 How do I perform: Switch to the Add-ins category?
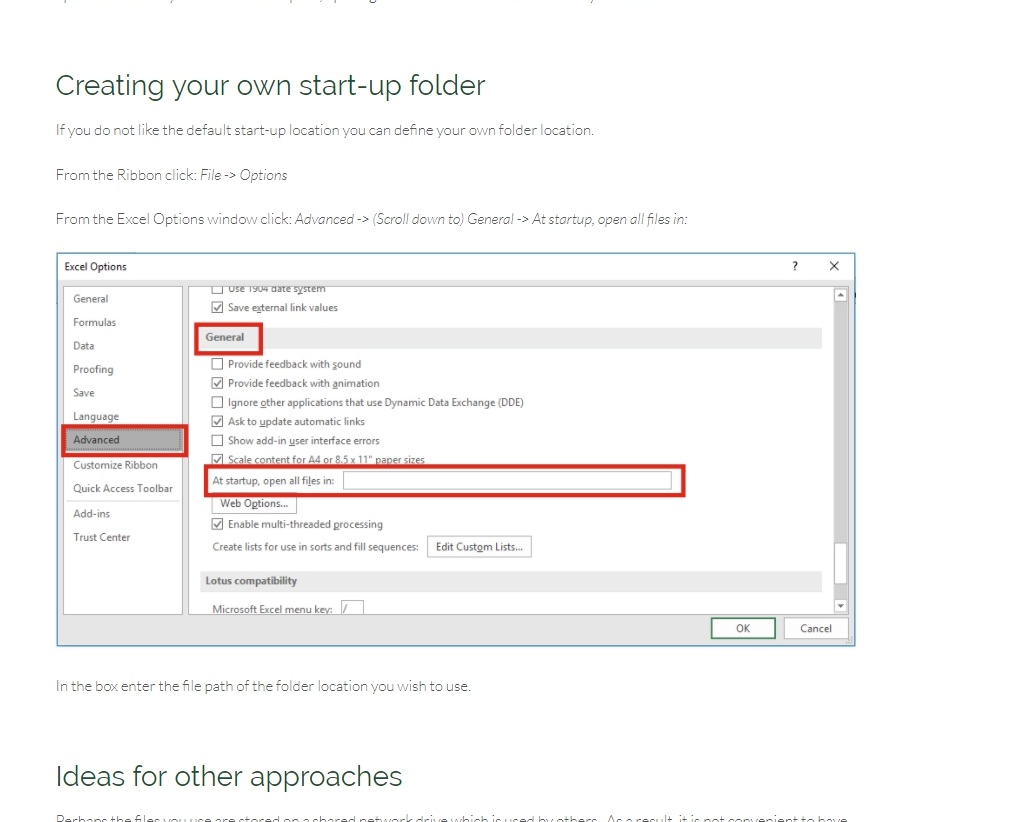tap(91, 513)
